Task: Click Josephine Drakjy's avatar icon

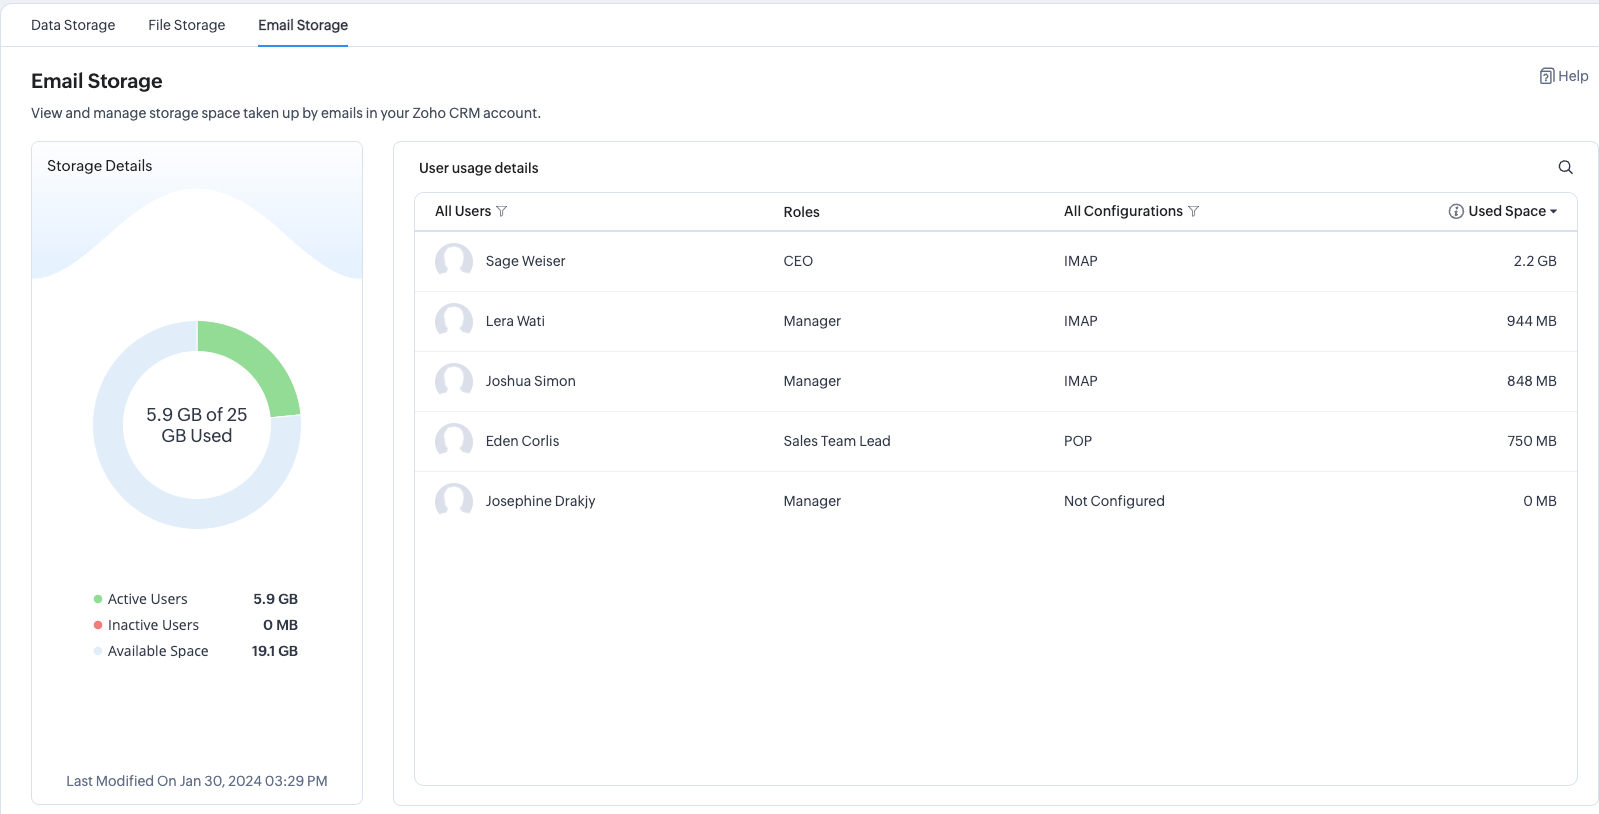Action: pos(454,501)
